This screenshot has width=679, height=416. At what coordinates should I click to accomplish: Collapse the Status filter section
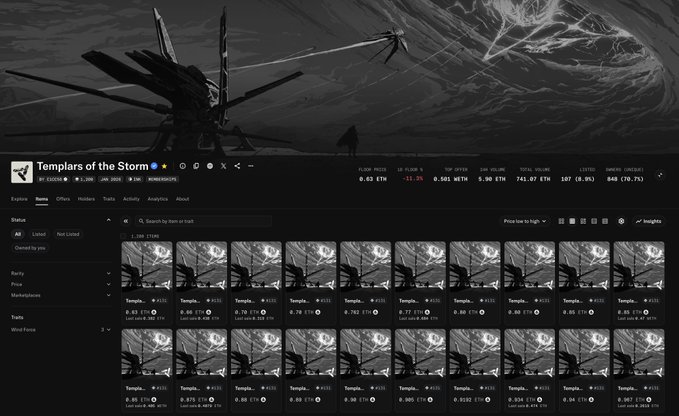pos(109,220)
